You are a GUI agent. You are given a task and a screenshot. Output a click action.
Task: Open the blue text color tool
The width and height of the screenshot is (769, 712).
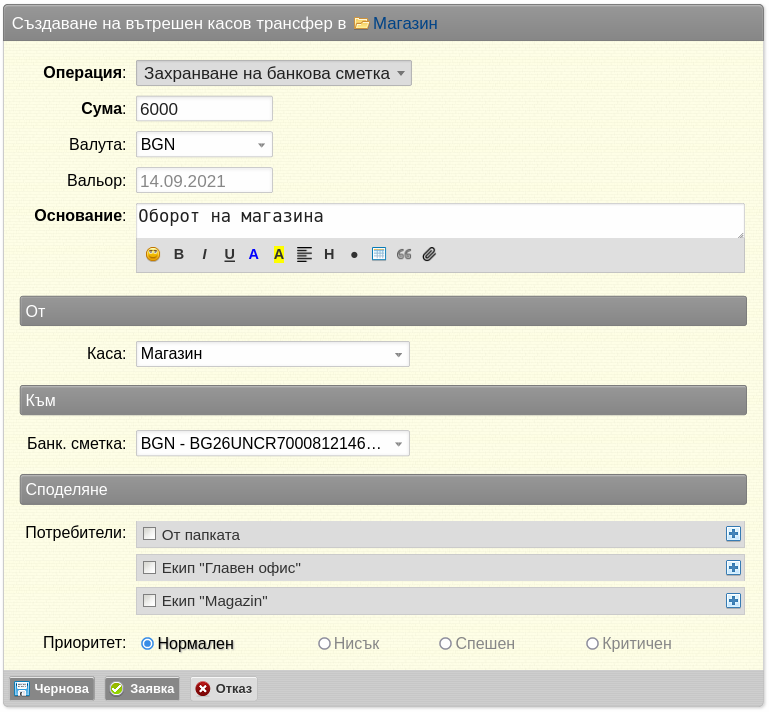pos(254,254)
